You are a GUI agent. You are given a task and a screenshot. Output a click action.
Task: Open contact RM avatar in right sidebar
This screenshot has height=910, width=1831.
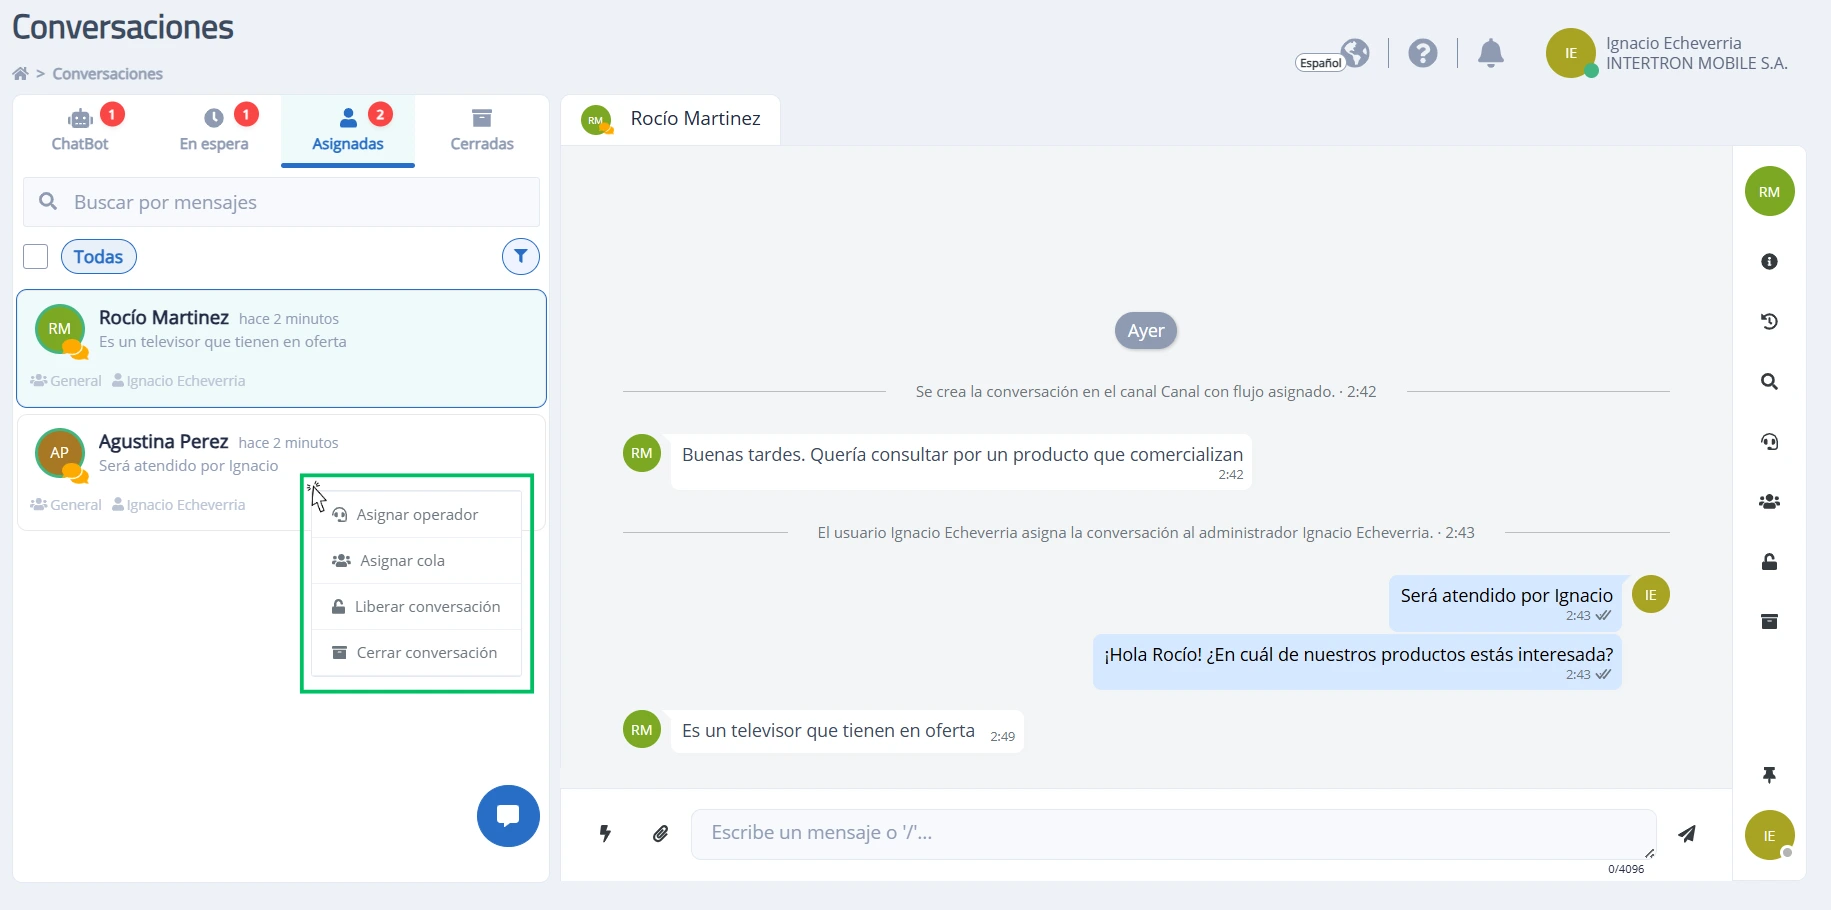[x=1769, y=192]
